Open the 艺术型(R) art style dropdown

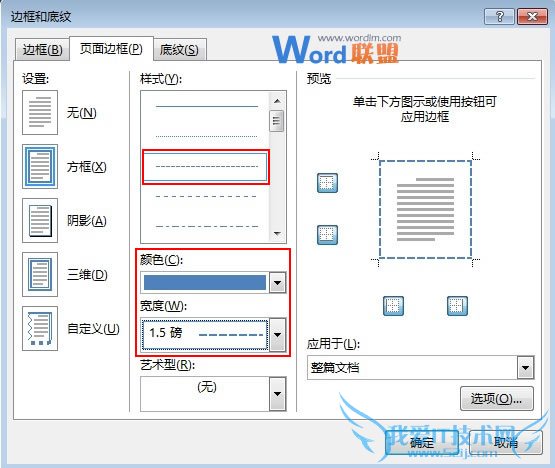click(x=278, y=394)
